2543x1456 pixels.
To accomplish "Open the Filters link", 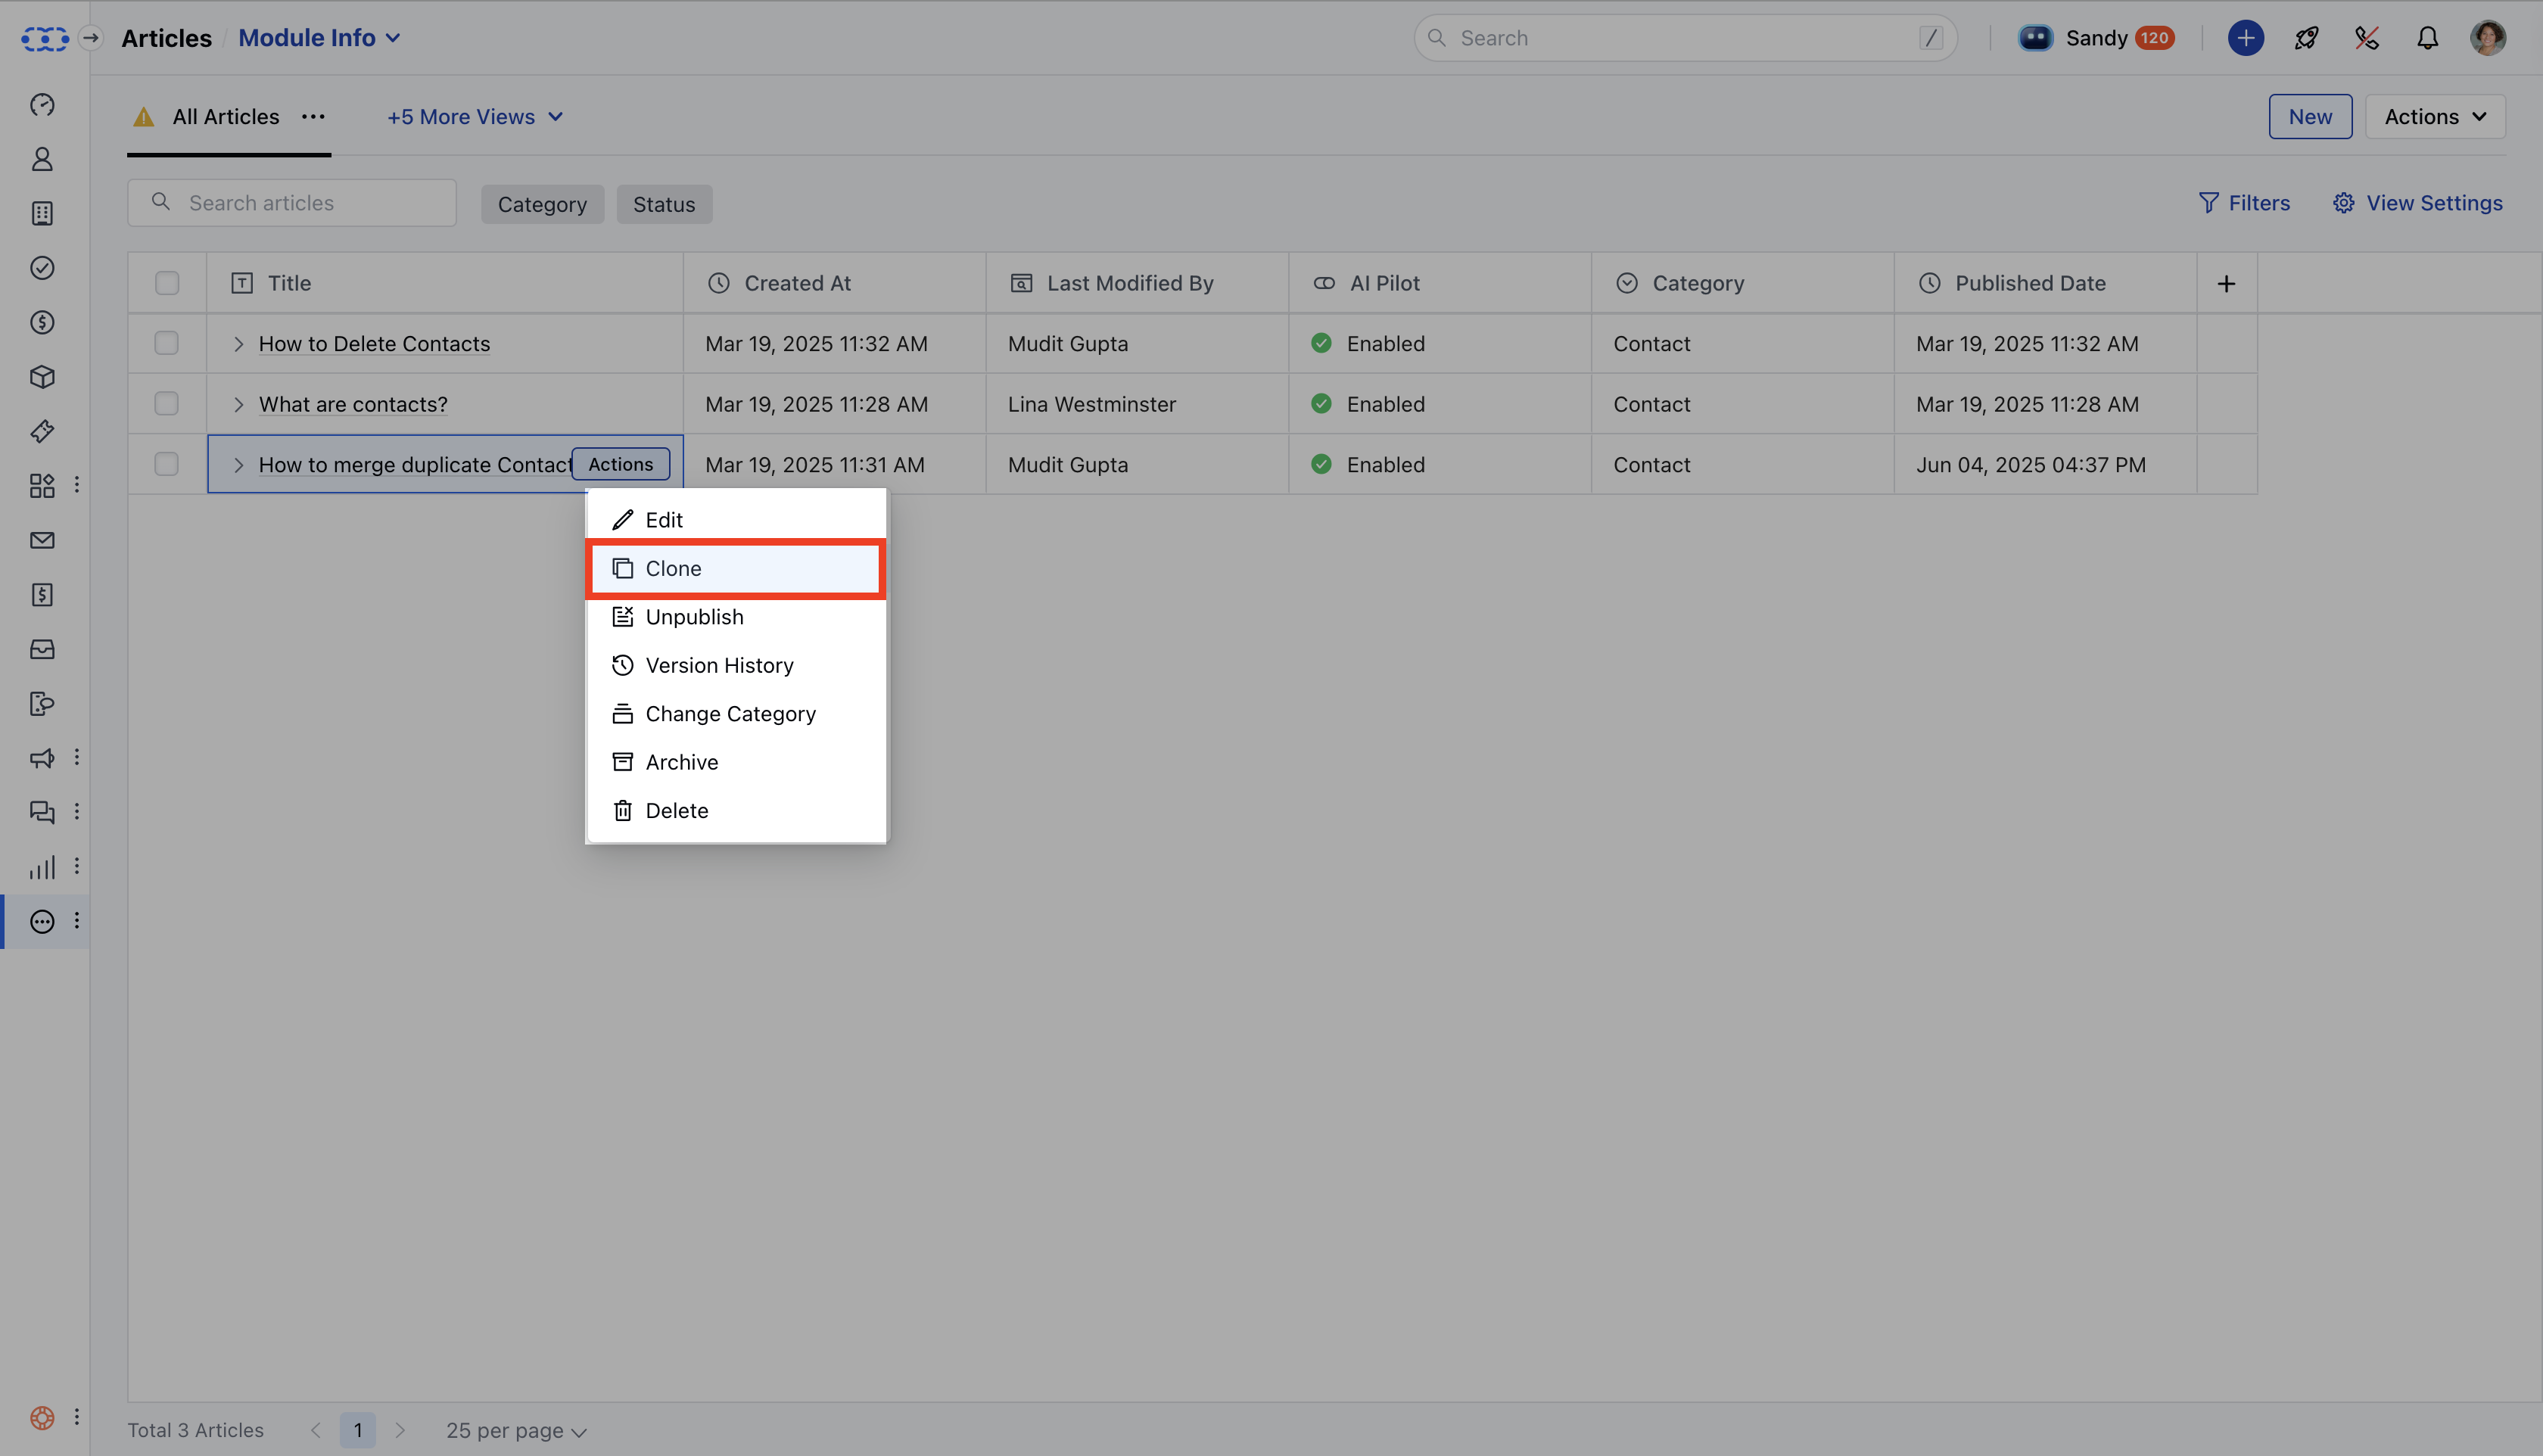I will point(2244,203).
